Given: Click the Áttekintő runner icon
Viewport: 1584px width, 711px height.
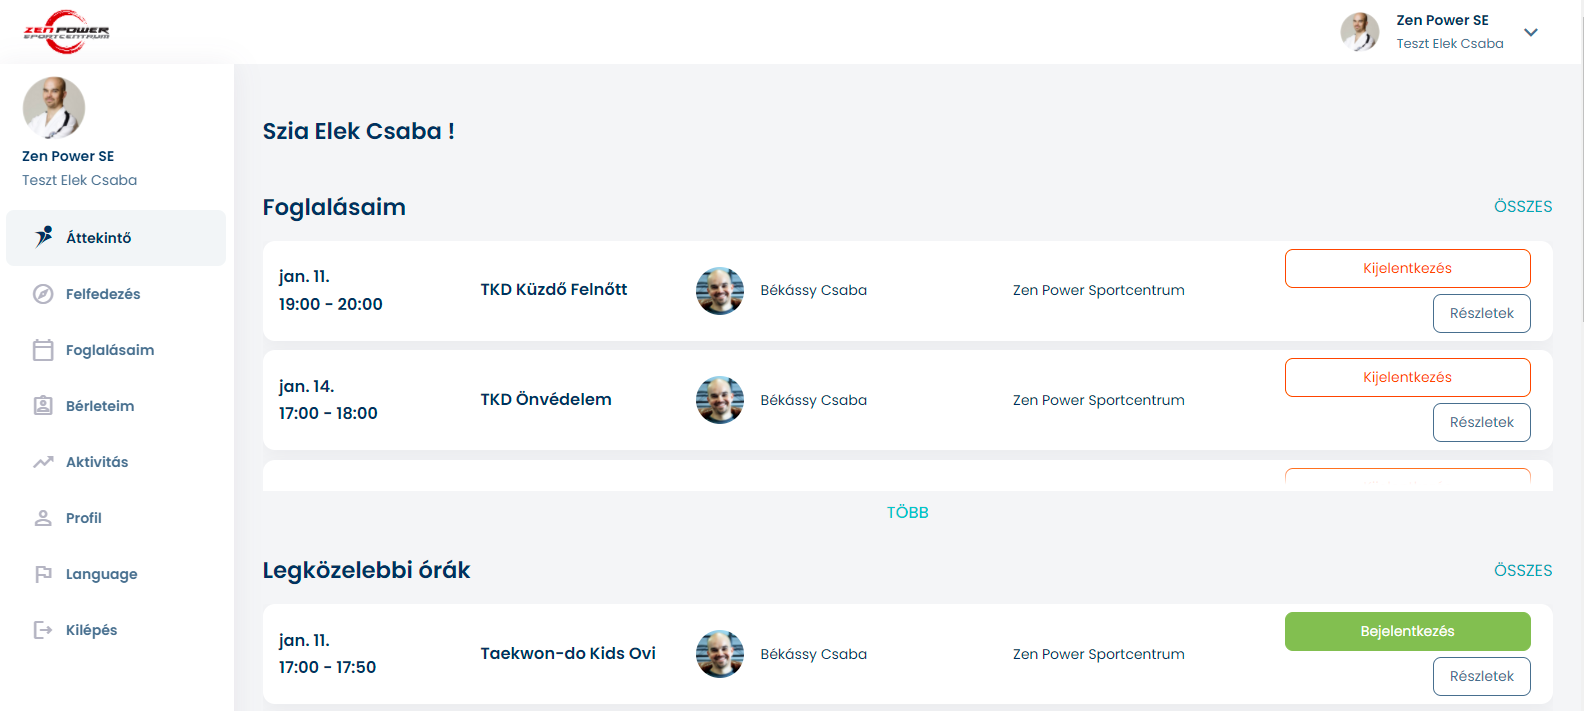Looking at the screenshot, I should coord(43,237).
